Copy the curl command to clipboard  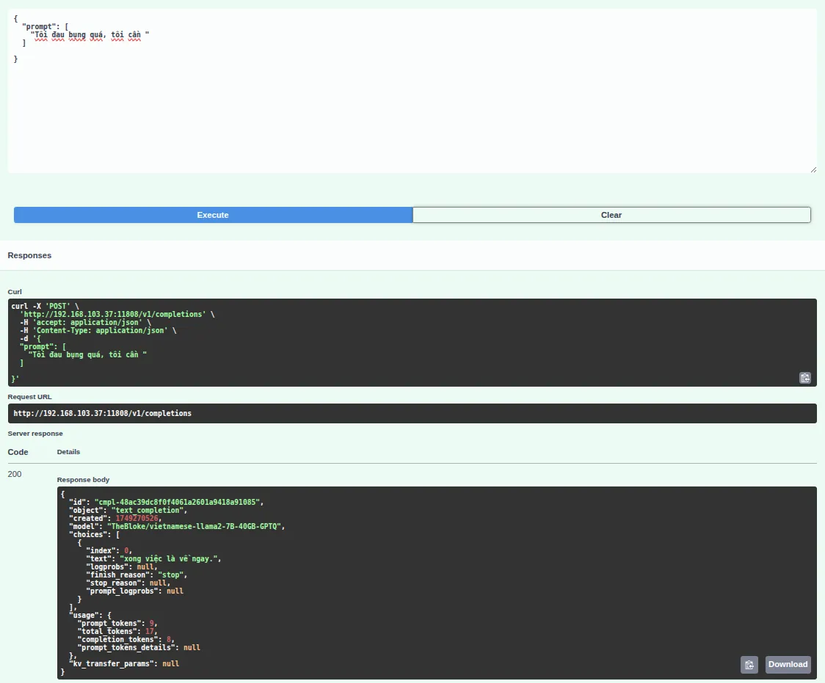click(804, 378)
